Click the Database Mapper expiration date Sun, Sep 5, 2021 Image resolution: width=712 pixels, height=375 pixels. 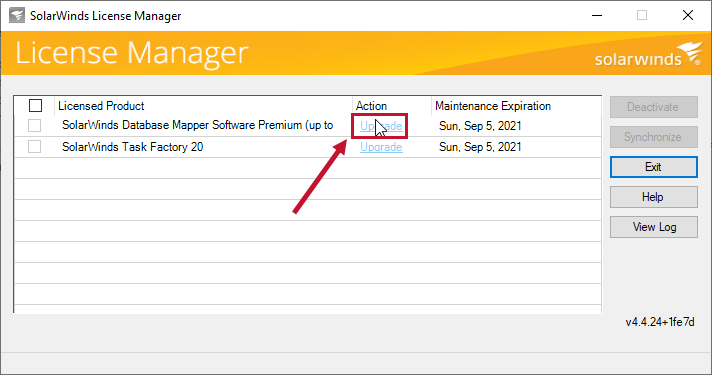(x=480, y=126)
